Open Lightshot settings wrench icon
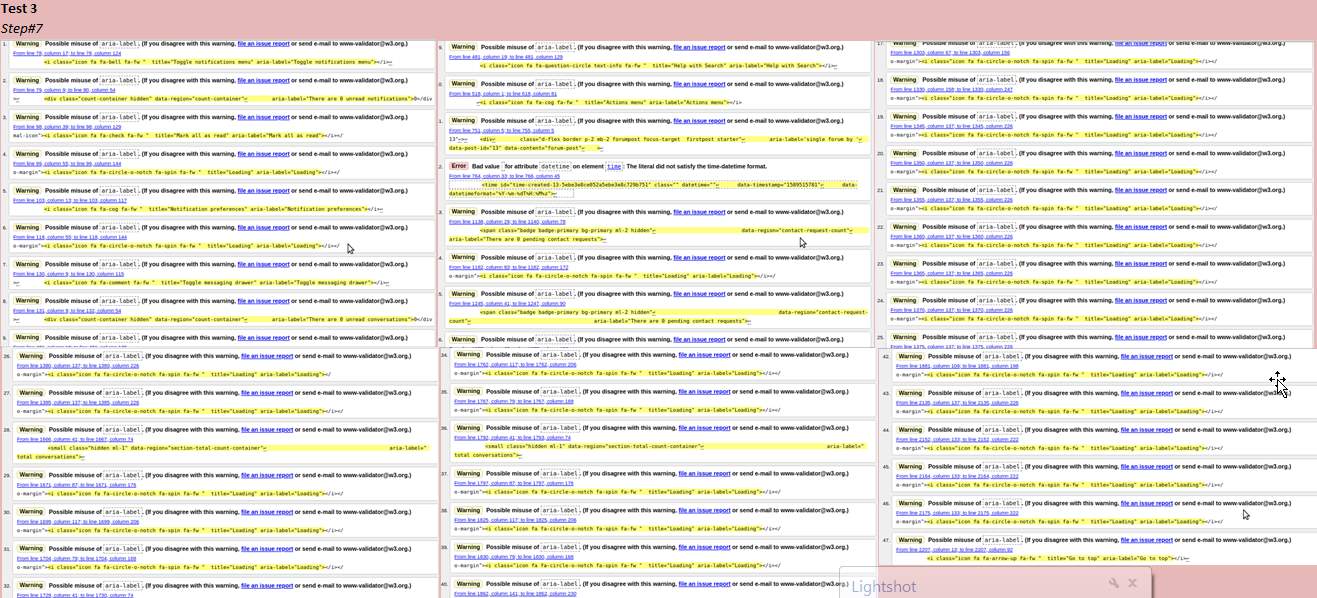 [1113, 583]
